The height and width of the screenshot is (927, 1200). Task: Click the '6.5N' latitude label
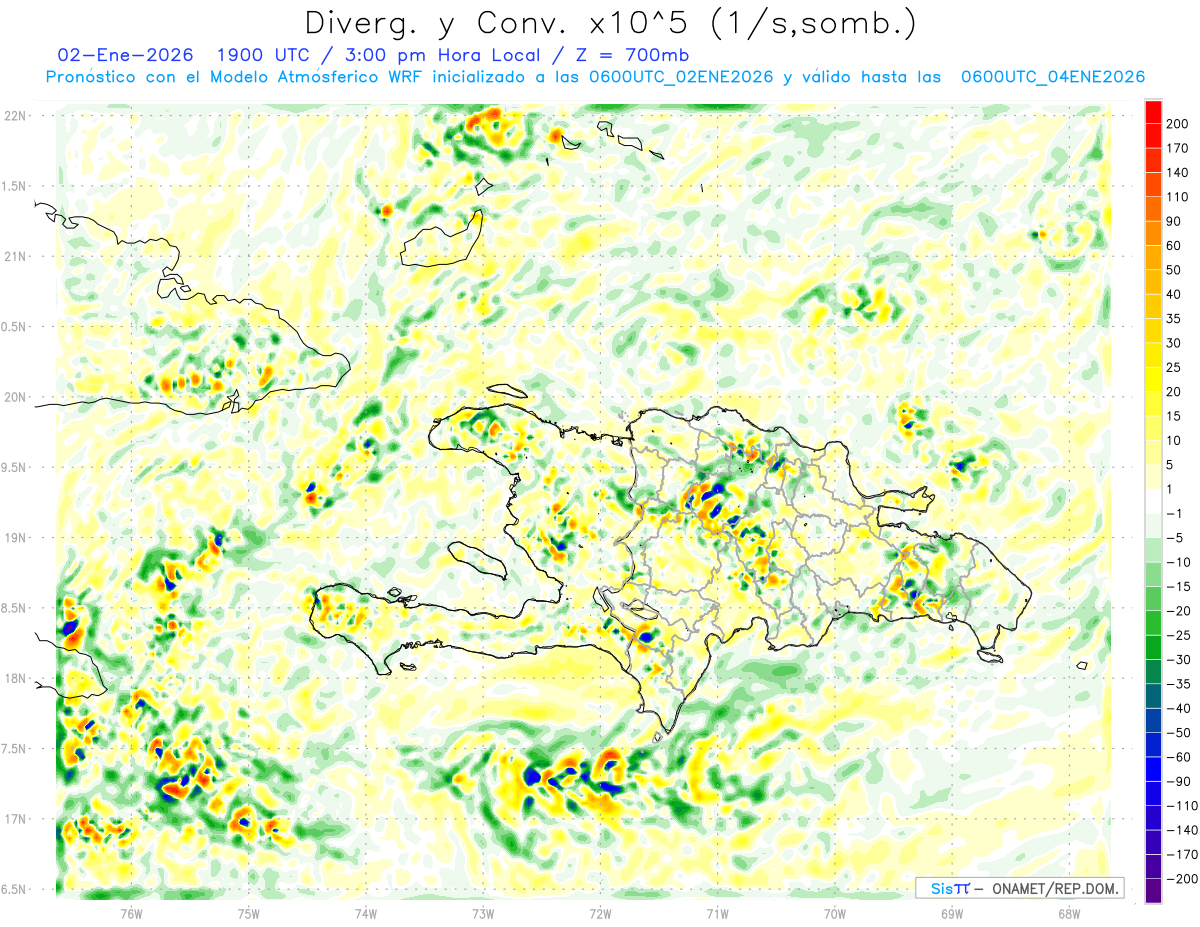click(15, 889)
